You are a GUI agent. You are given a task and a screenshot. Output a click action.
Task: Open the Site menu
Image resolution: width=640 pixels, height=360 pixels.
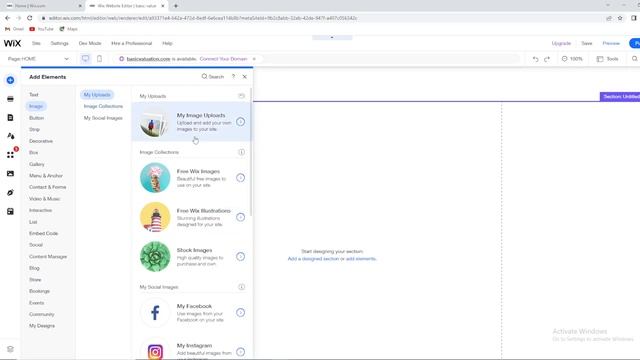pyautogui.click(x=36, y=43)
